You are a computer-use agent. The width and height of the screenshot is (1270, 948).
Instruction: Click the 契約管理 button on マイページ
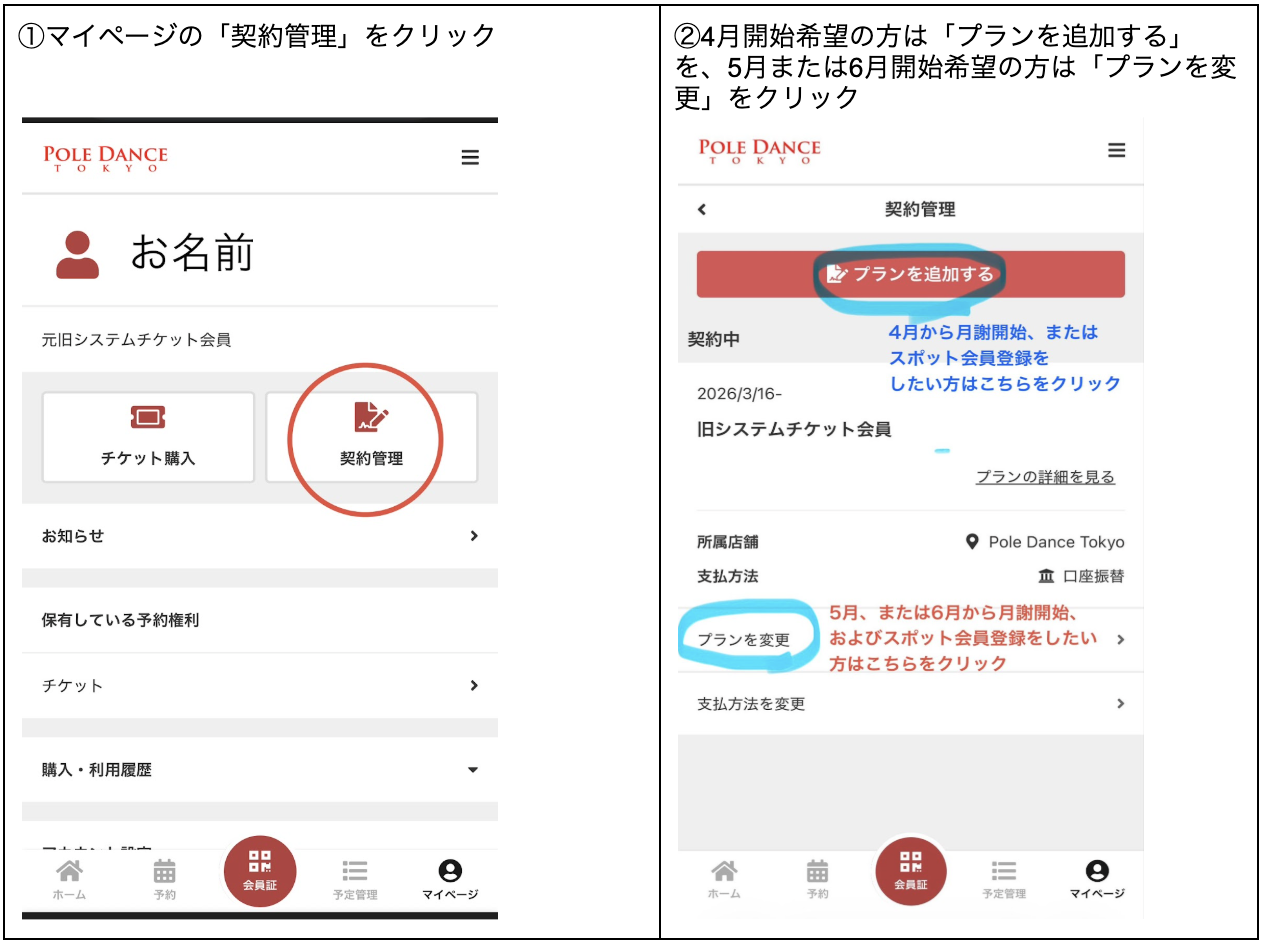(371, 437)
